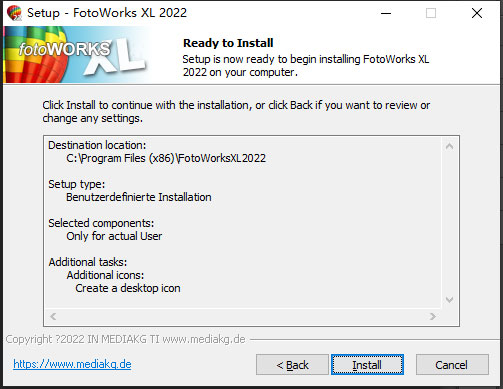
Task: Click the FotoWorks balloon icon in title bar
Action: [x=14, y=13]
